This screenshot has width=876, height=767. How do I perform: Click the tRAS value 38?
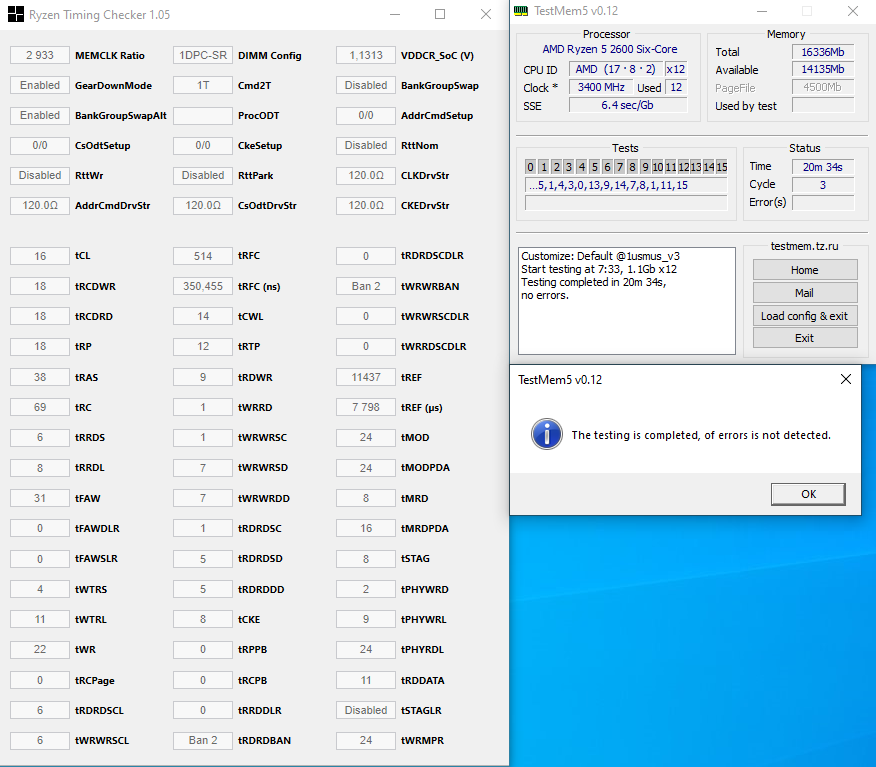(x=40, y=377)
